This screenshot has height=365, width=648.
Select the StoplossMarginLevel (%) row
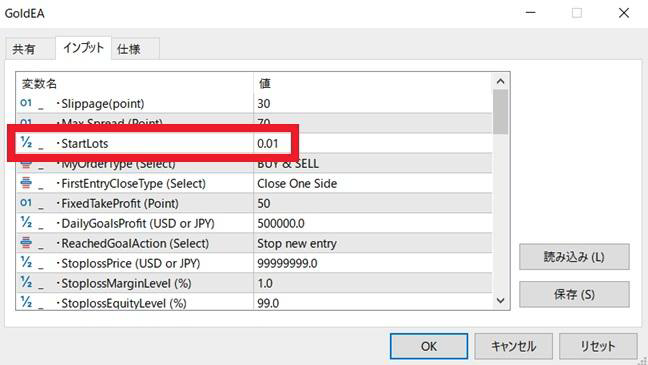pyautogui.click(x=254, y=283)
